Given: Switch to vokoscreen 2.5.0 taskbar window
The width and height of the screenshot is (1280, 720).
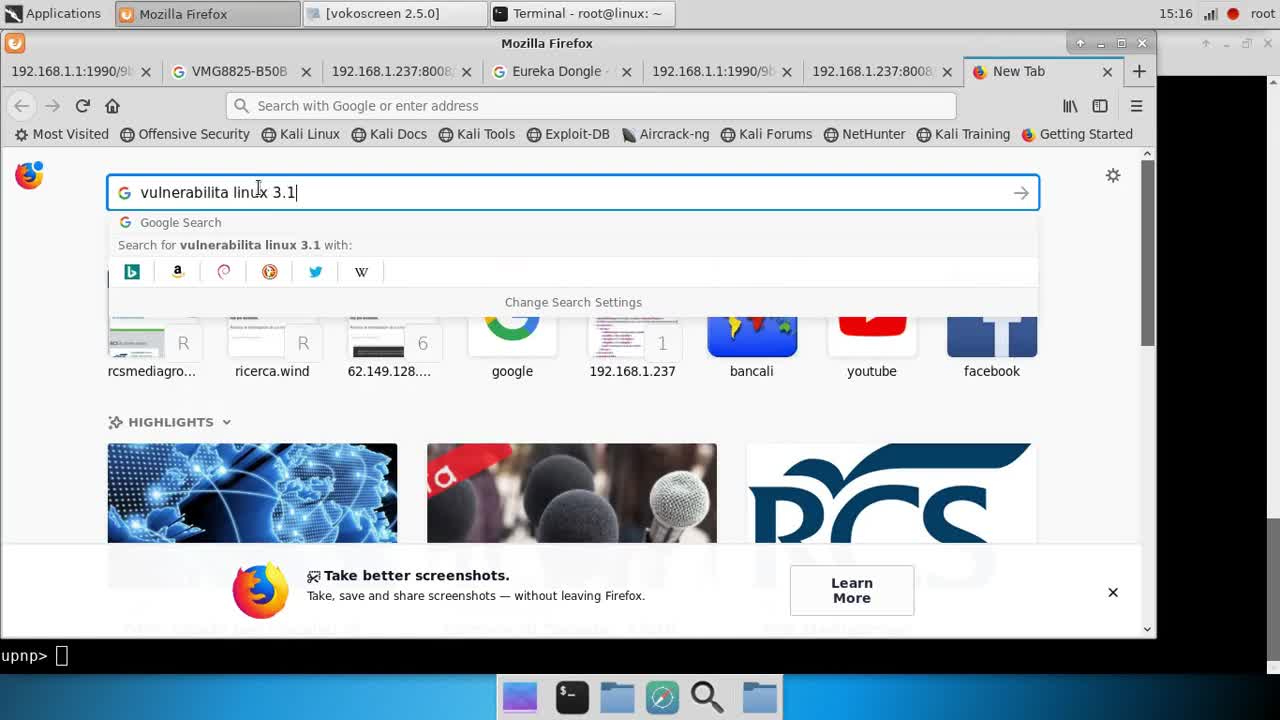Looking at the screenshot, I should tap(393, 13).
